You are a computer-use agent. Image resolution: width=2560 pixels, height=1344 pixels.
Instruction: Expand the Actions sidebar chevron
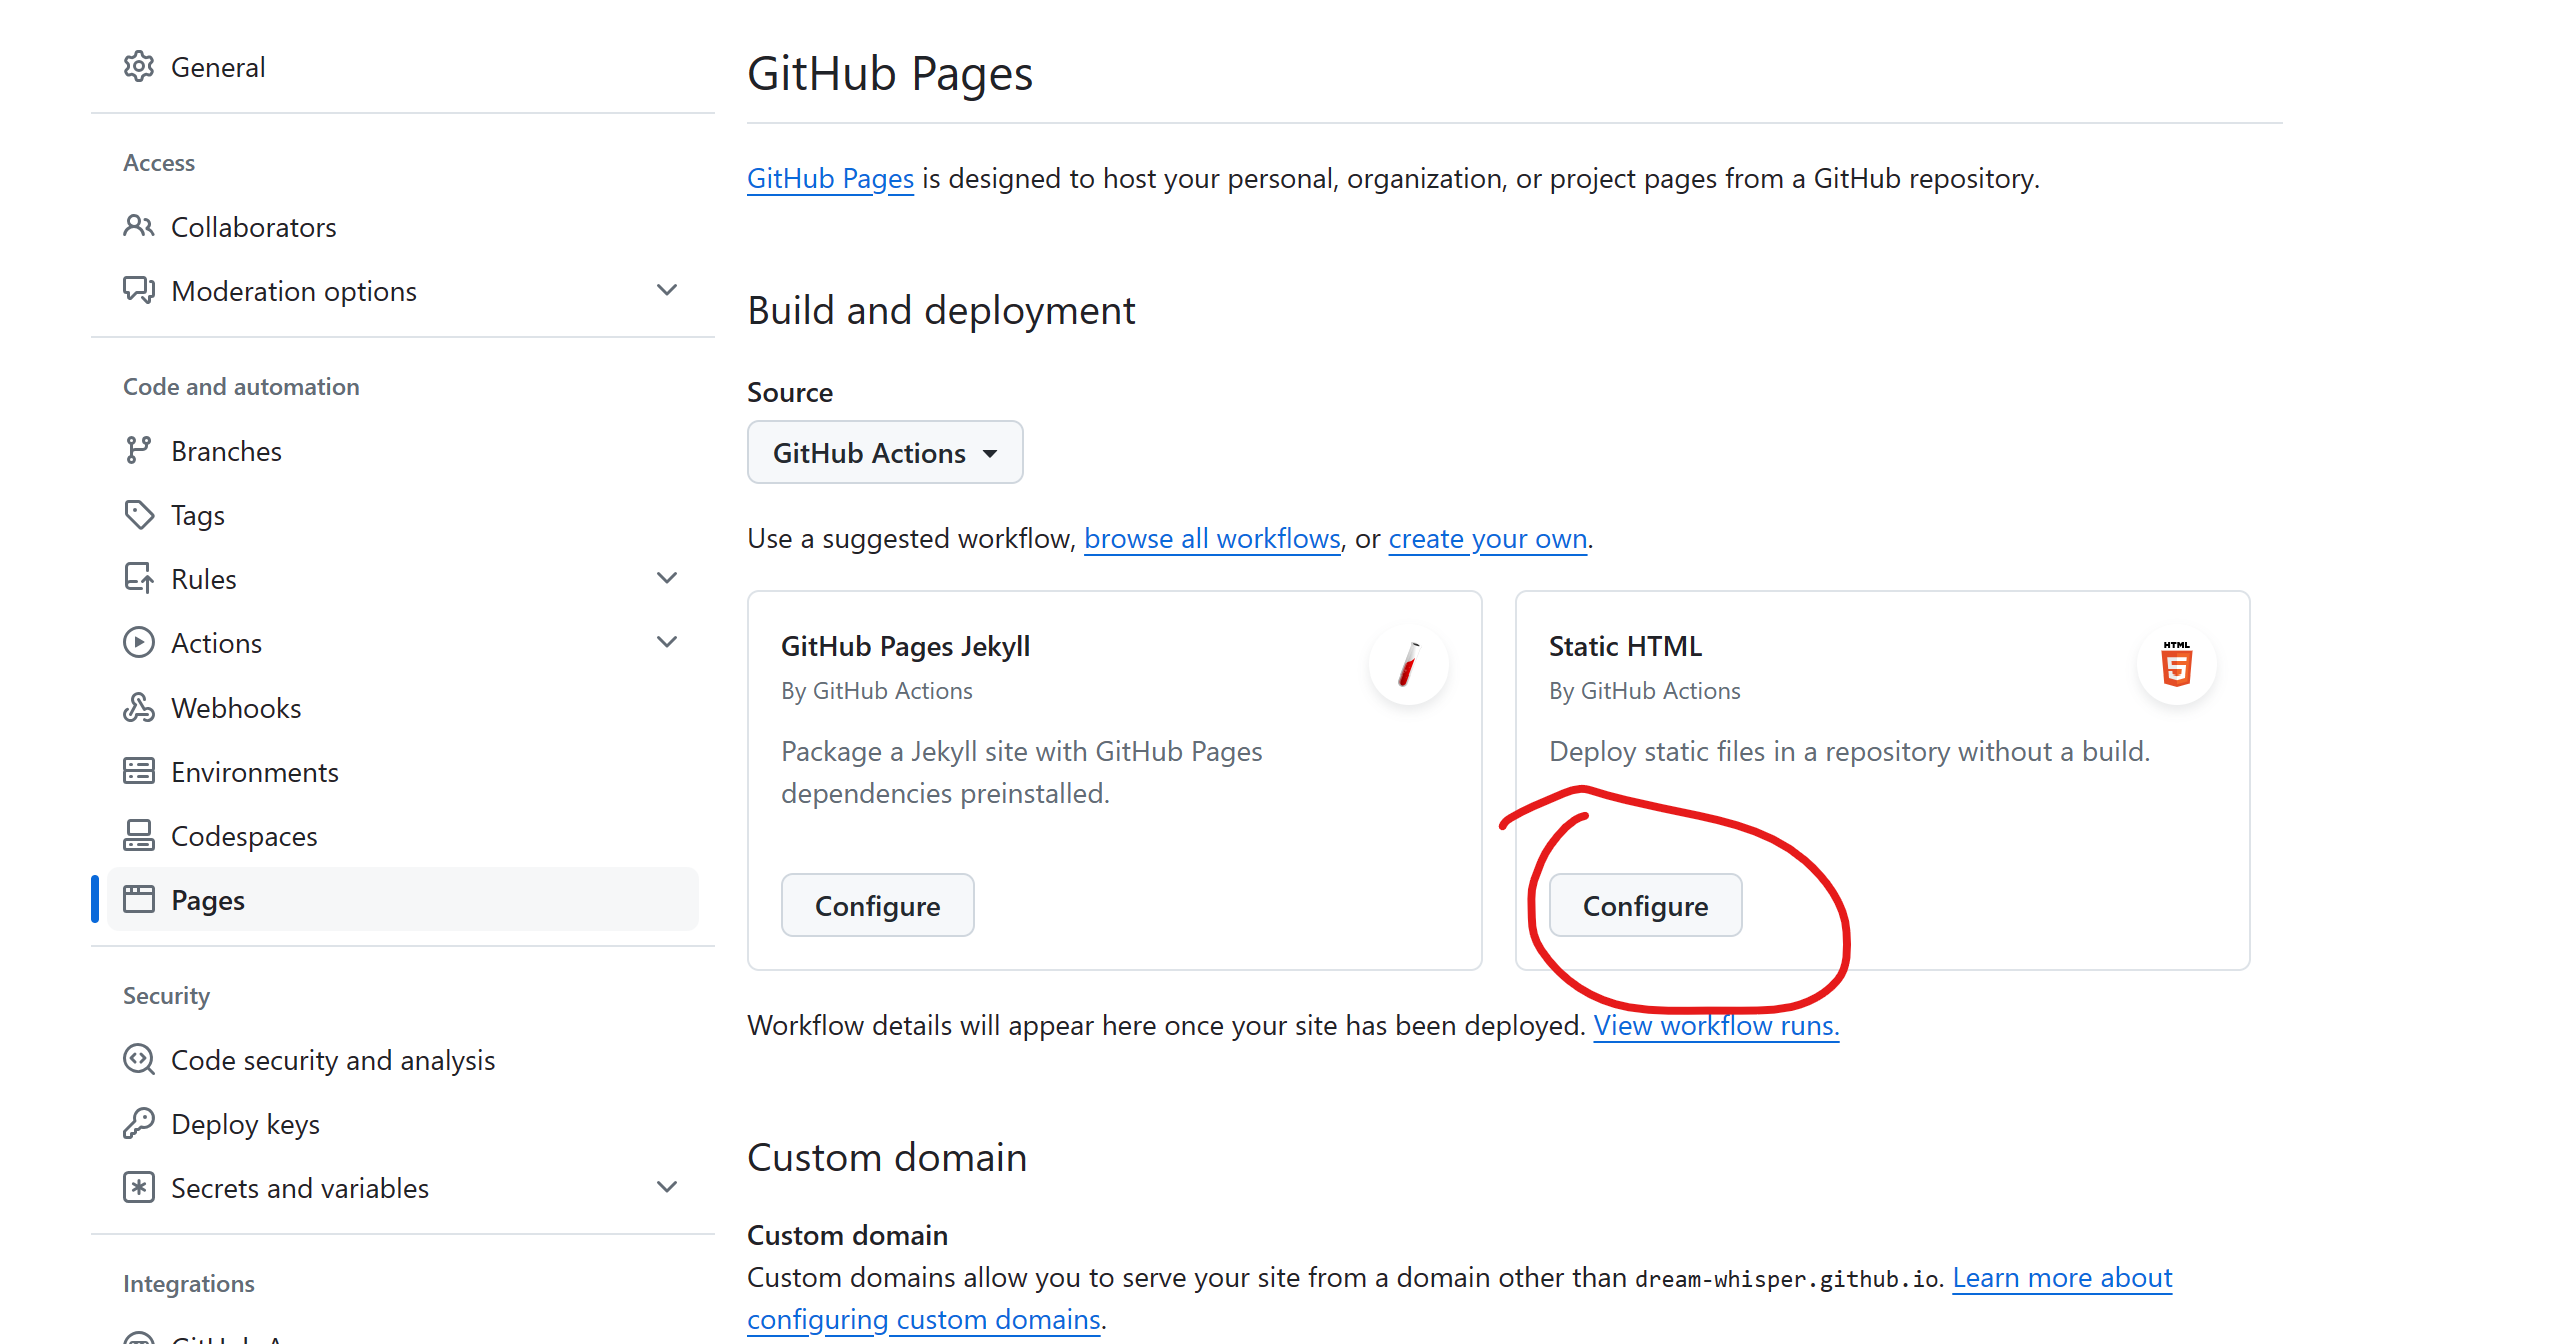(x=666, y=643)
